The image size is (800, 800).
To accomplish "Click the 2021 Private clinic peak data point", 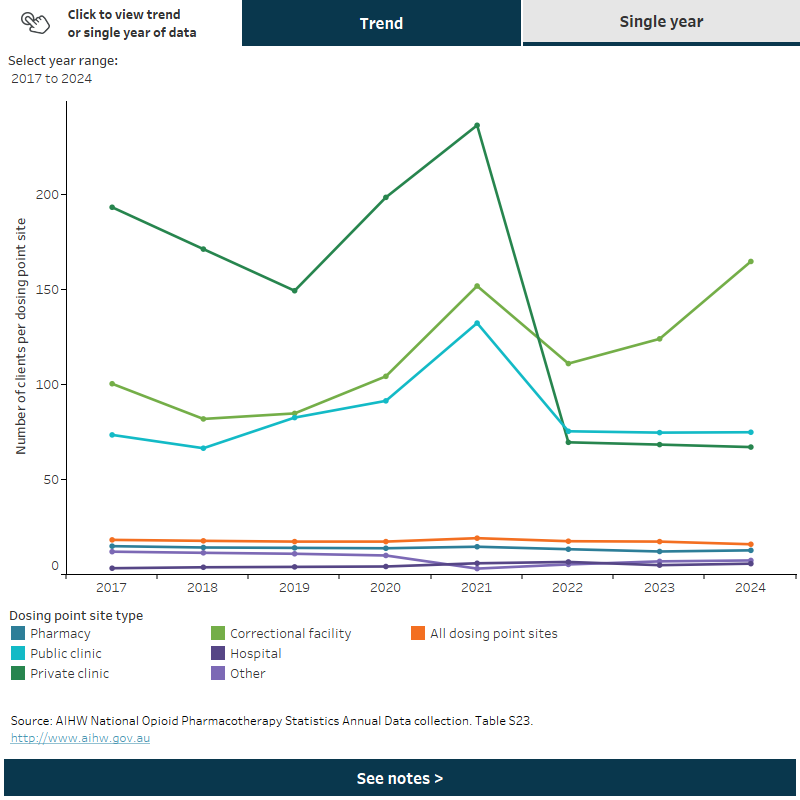I will 476,126.
